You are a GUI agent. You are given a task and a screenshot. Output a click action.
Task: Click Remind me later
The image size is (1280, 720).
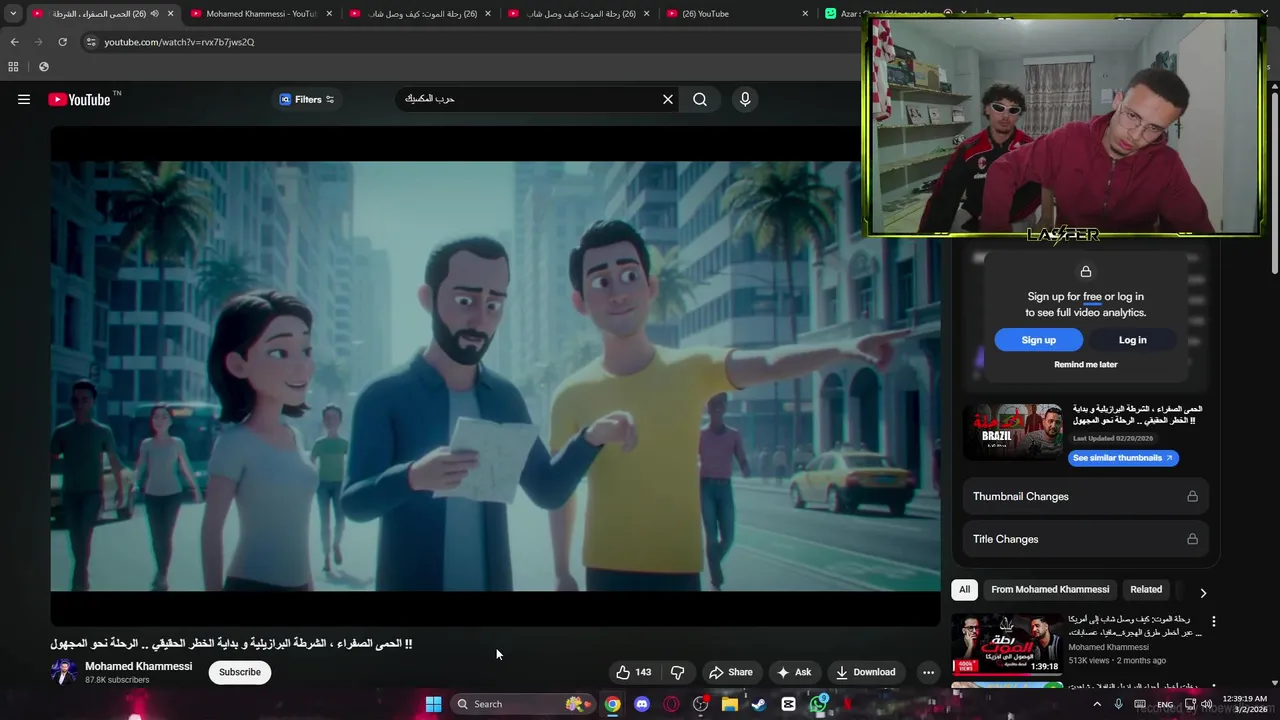[x=1085, y=365]
